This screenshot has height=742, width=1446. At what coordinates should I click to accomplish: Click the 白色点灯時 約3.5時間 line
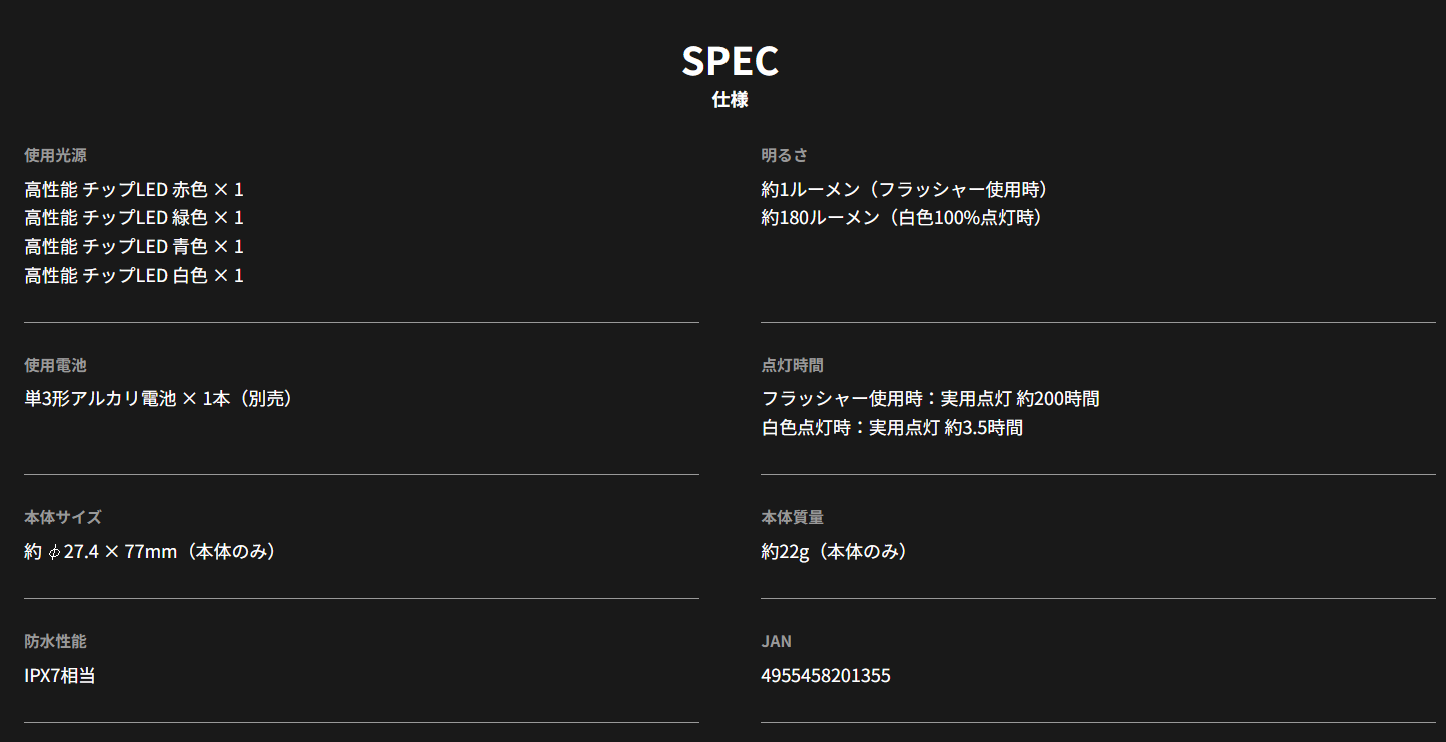click(x=892, y=428)
